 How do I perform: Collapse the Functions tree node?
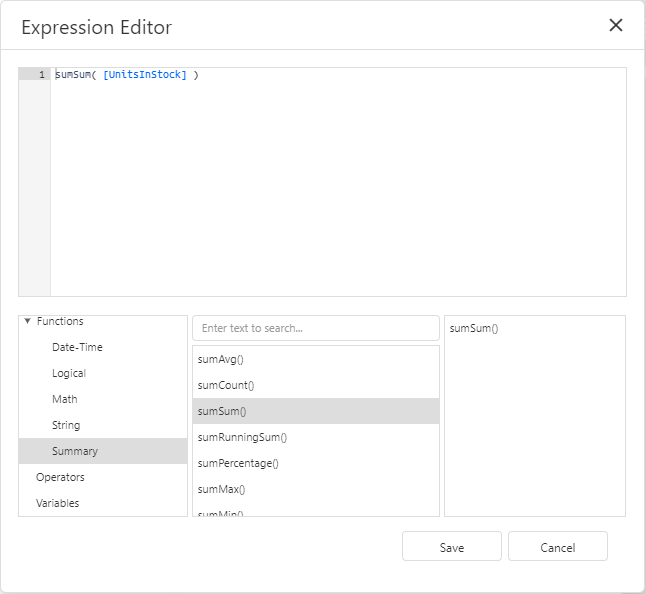[27, 321]
